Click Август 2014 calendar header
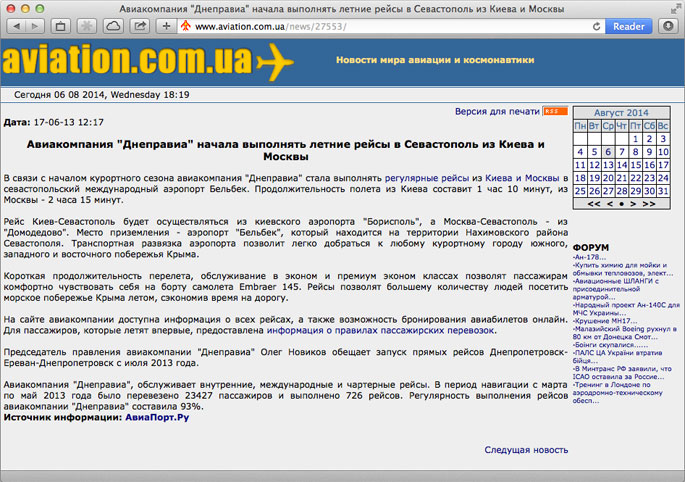The width and height of the screenshot is (685, 482). pyautogui.click(x=621, y=113)
